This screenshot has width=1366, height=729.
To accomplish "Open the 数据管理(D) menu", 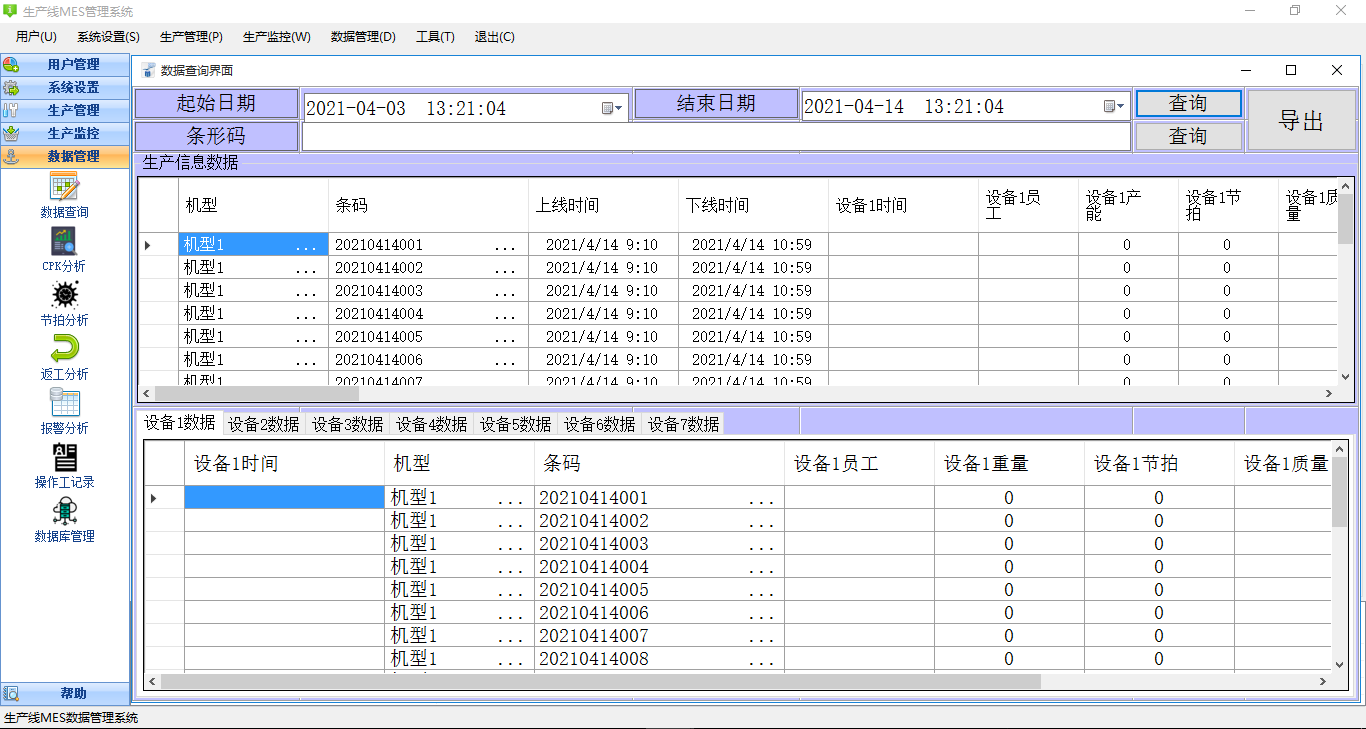I will 363,37.
